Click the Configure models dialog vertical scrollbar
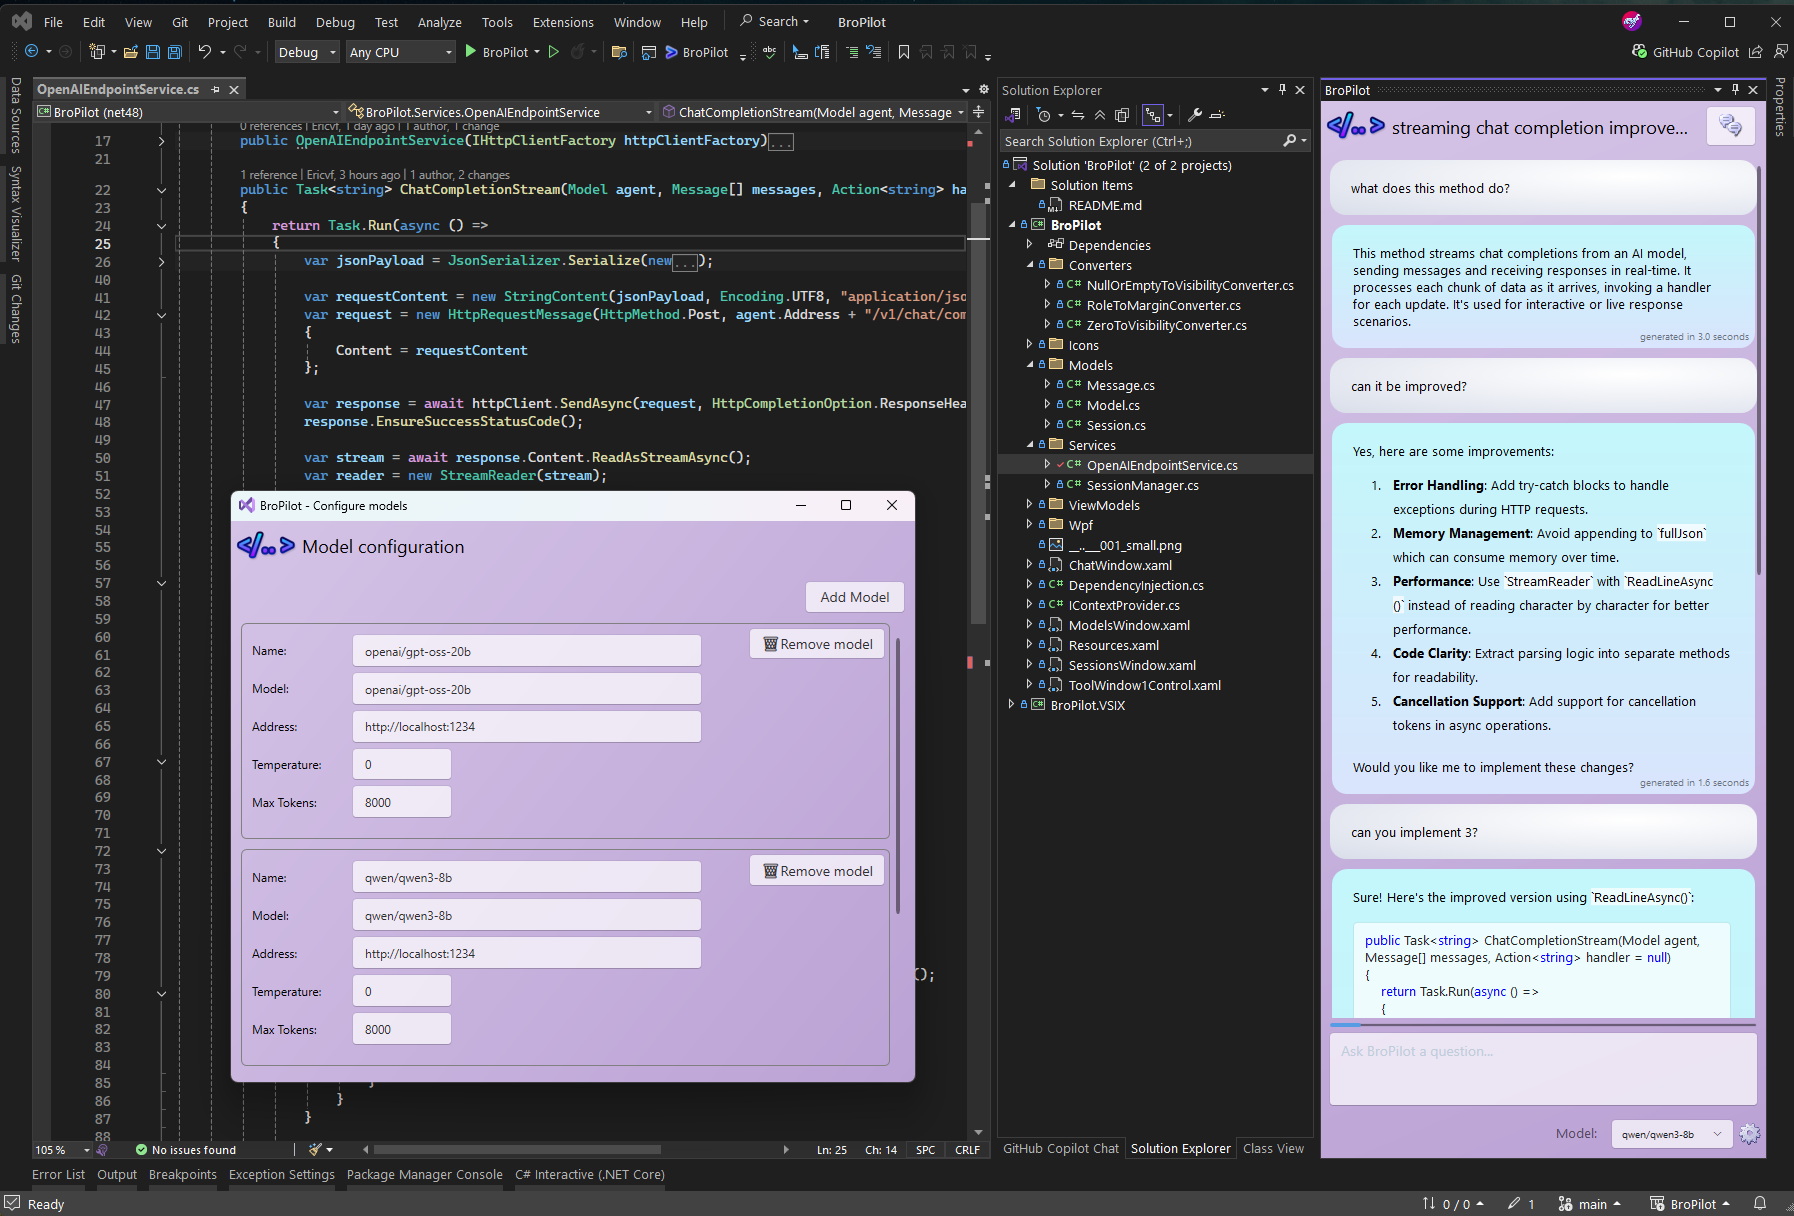Viewport: 1794px width, 1216px height. point(898,775)
